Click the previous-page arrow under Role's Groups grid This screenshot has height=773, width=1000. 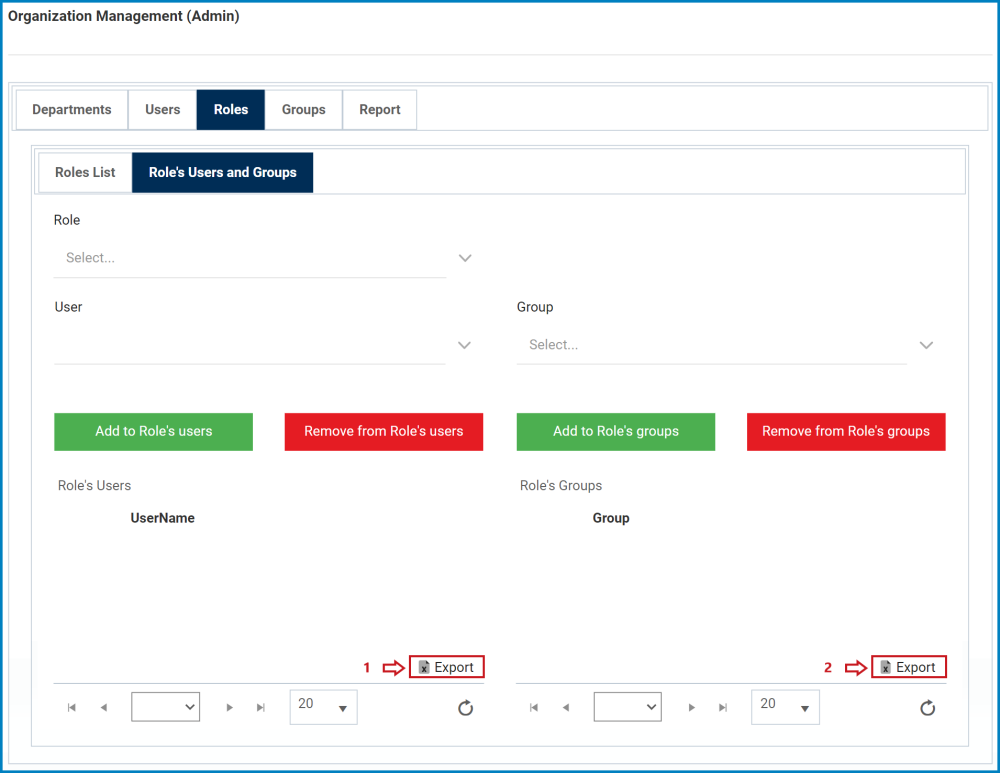click(566, 707)
